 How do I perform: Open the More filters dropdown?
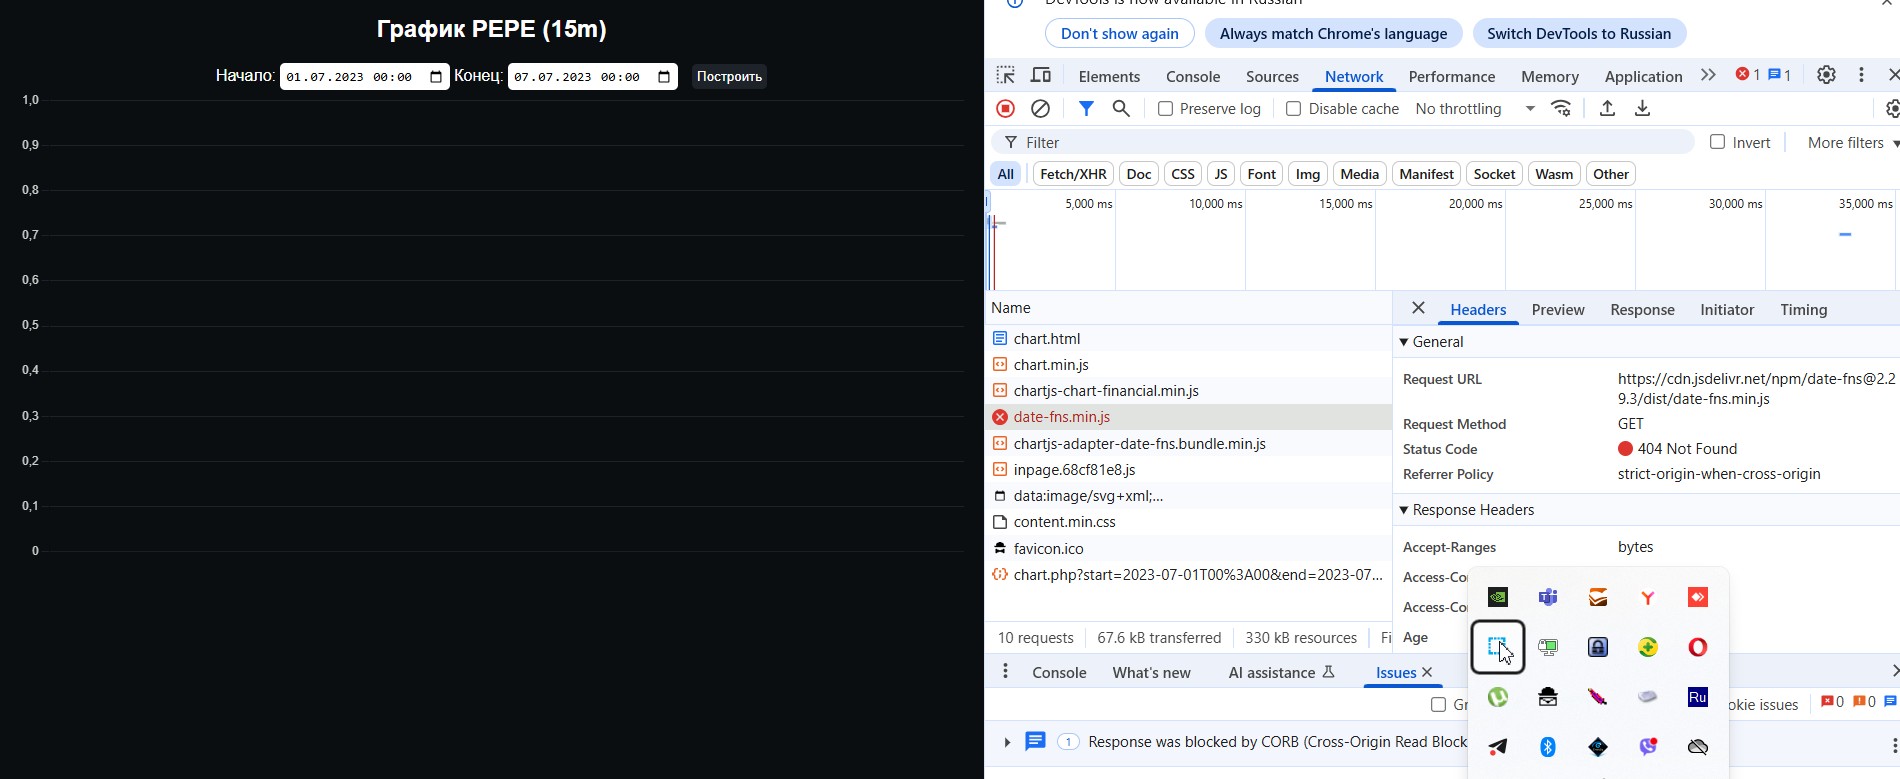click(1853, 142)
